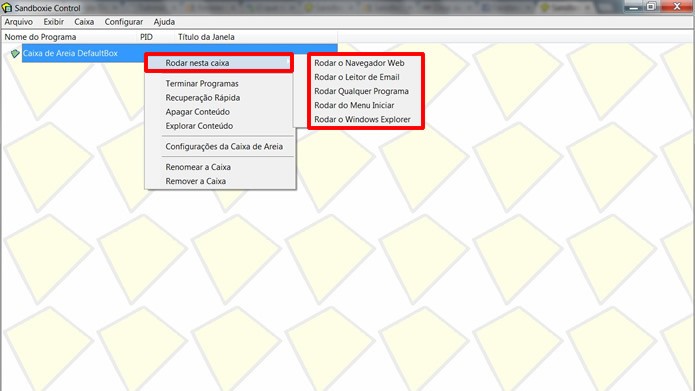Viewport: 695px width, 391px height.
Task: Choose Rodar o Leitor de Email
Action: click(357, 77)
